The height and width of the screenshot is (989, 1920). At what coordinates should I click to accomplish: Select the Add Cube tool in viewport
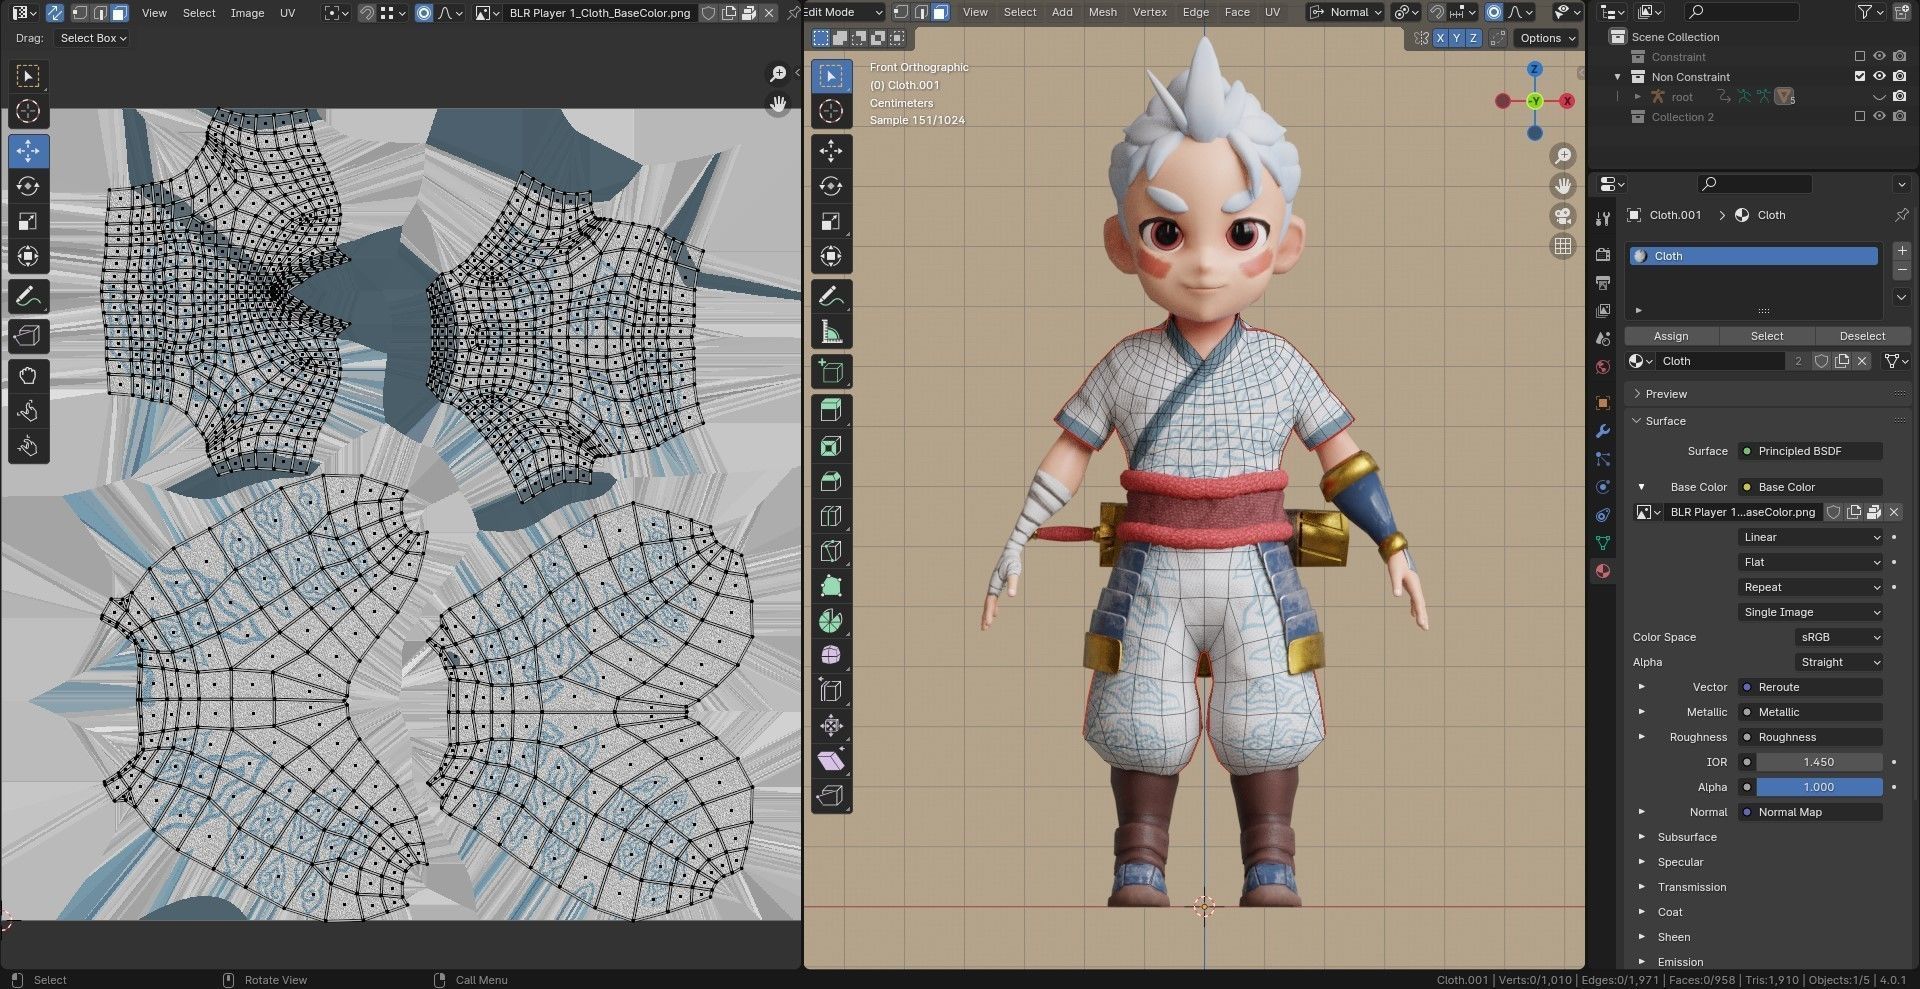click(831, 372)
